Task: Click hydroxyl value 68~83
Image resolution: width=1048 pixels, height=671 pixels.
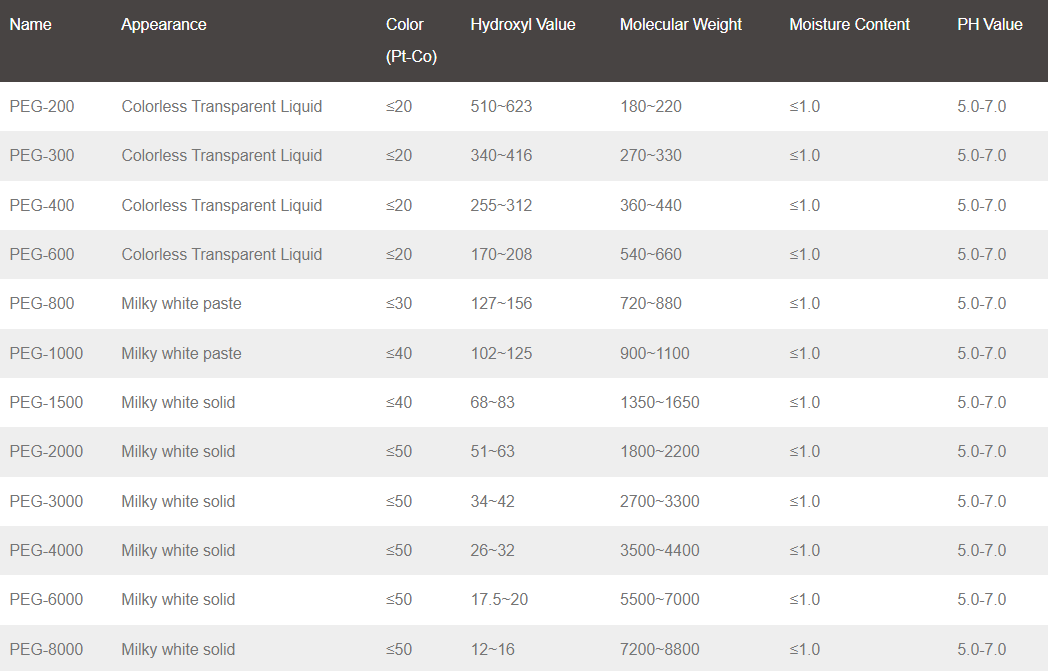Action: click(x=493, y=402)
